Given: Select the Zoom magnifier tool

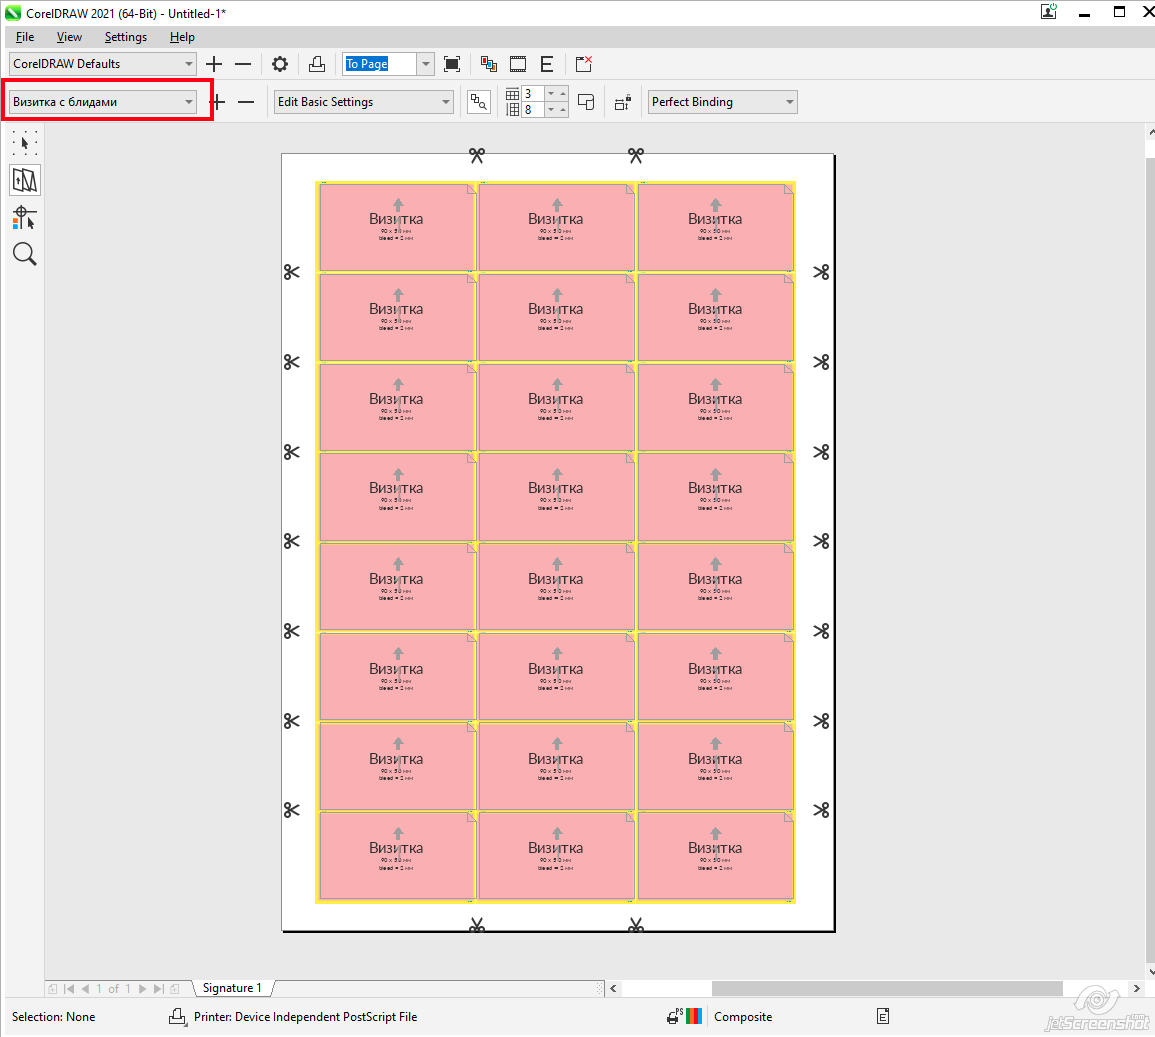Looking at the screenshot, I should coord(24,254).
